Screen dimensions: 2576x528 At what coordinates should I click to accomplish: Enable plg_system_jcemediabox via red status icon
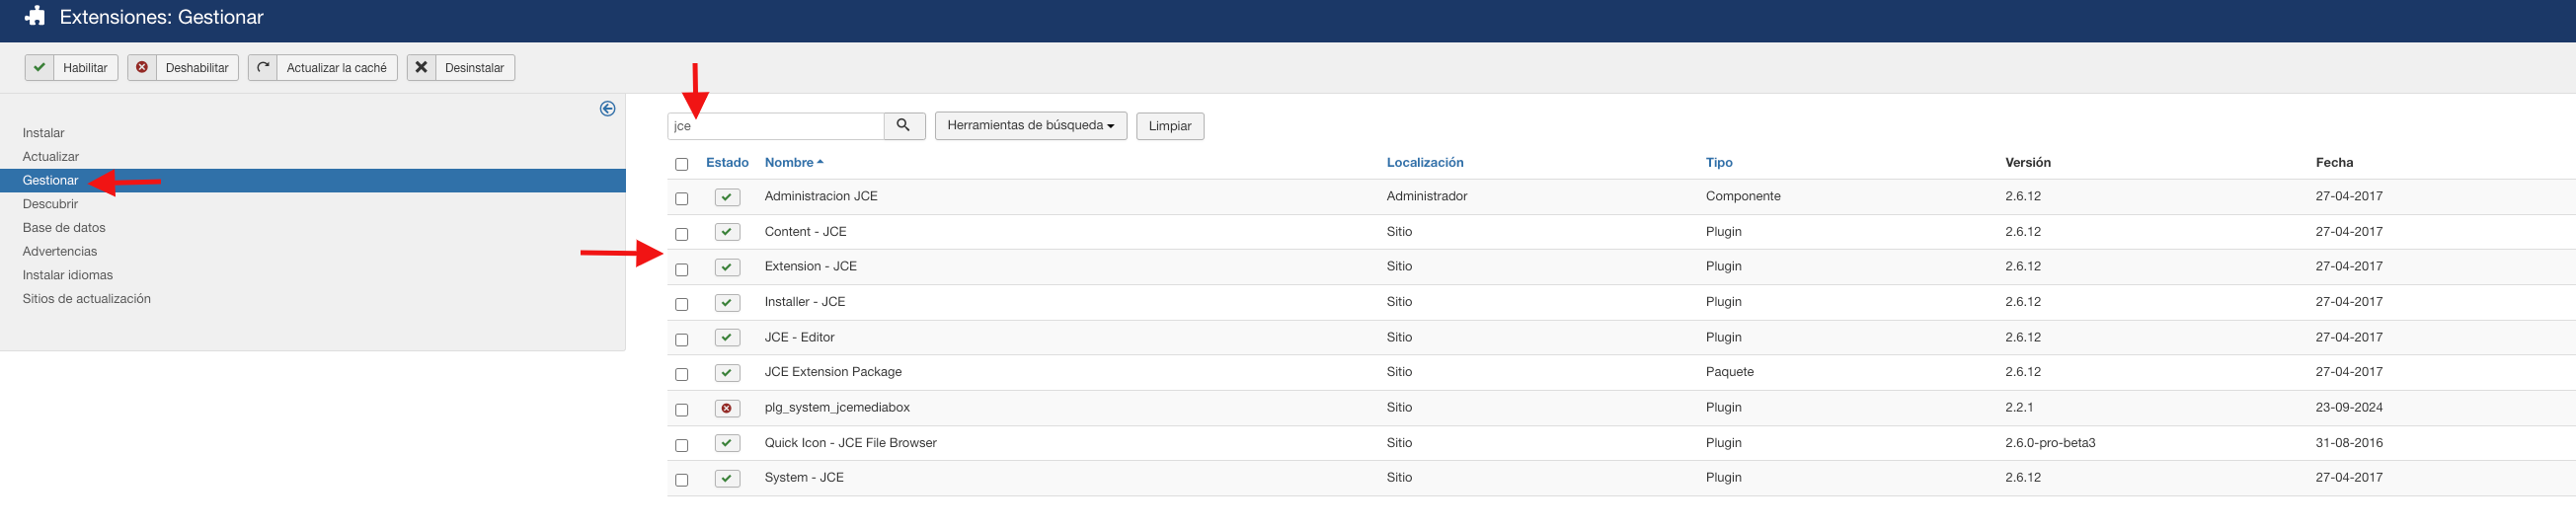[x=727, y=408]
